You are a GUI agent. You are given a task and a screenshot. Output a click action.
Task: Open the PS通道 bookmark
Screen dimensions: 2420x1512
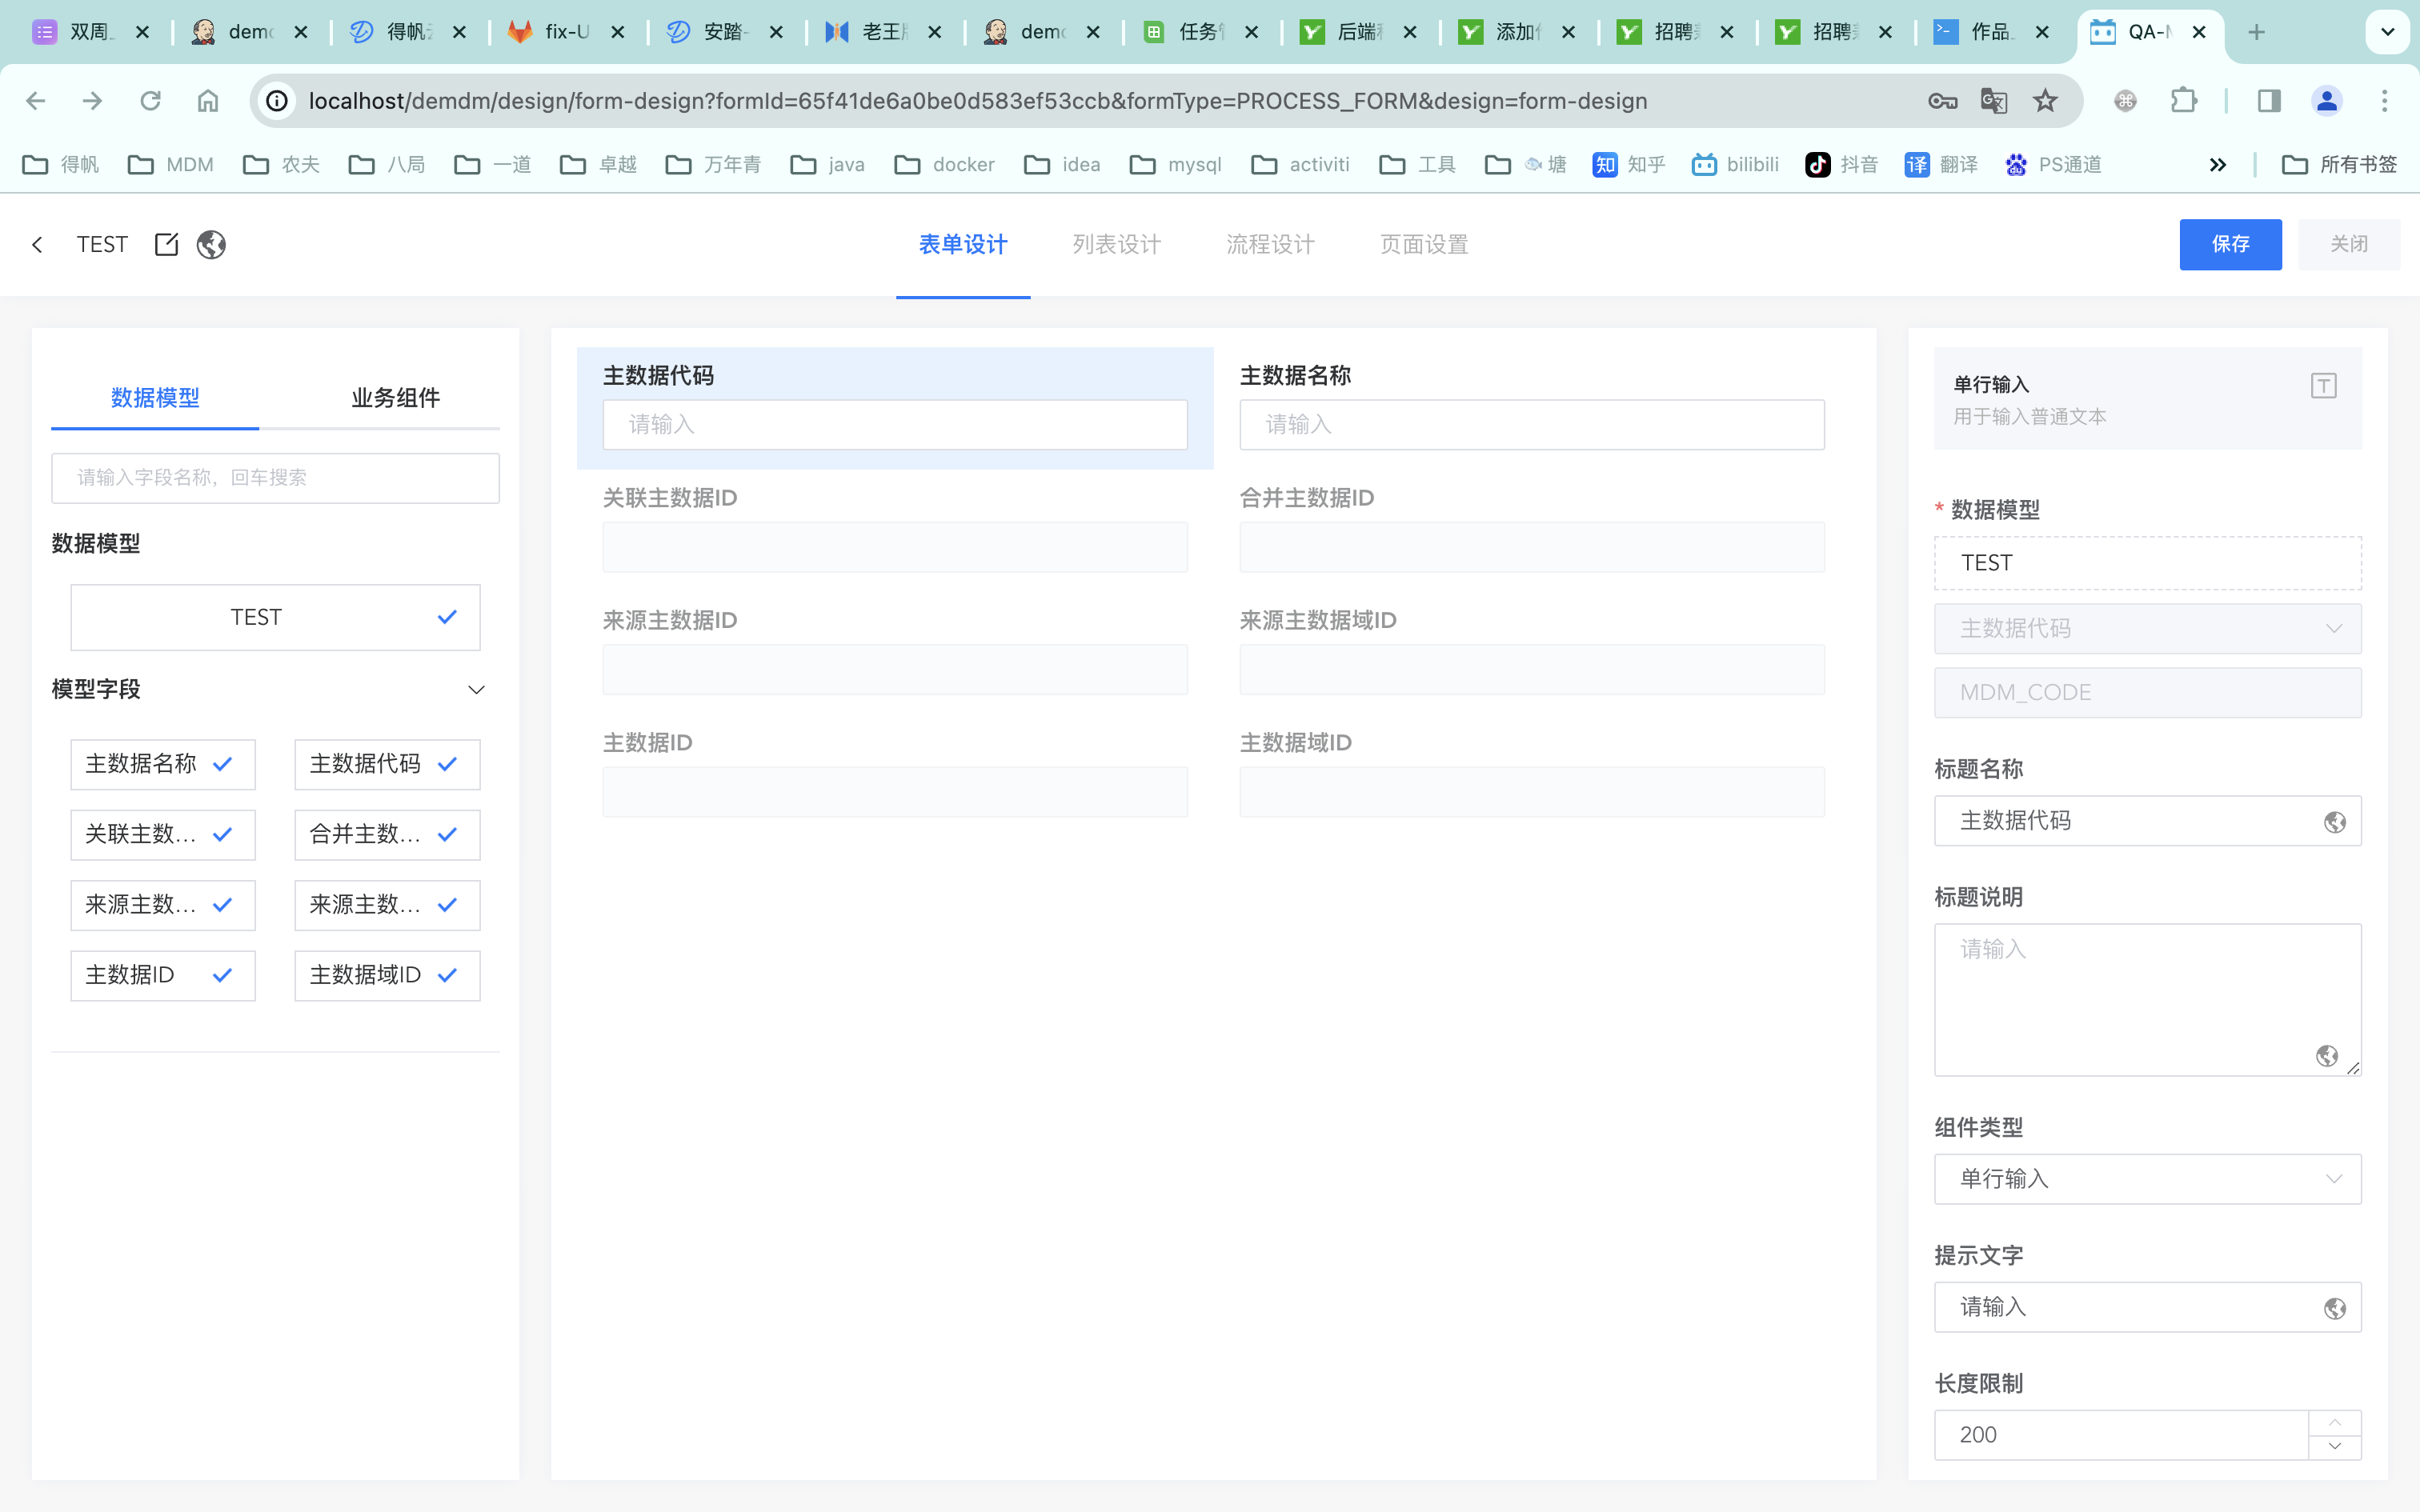click(2053, 164)
